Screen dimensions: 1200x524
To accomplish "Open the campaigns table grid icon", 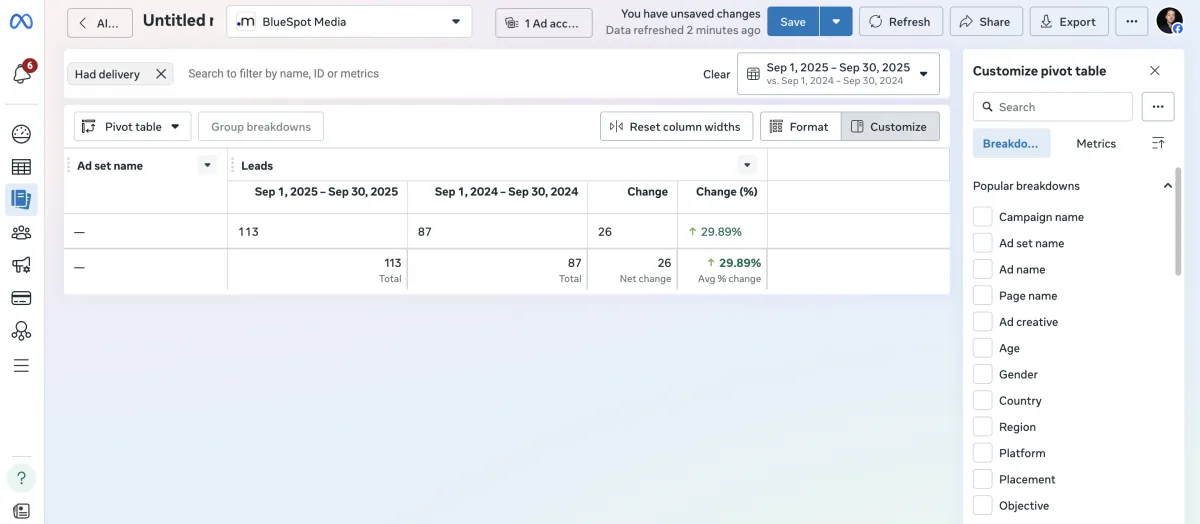I will (x=21, y=167).
